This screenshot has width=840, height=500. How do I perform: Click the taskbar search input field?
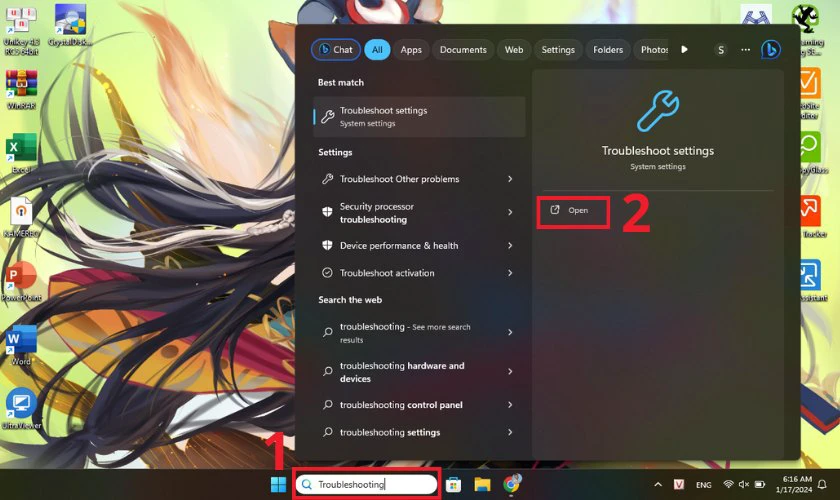366,484
